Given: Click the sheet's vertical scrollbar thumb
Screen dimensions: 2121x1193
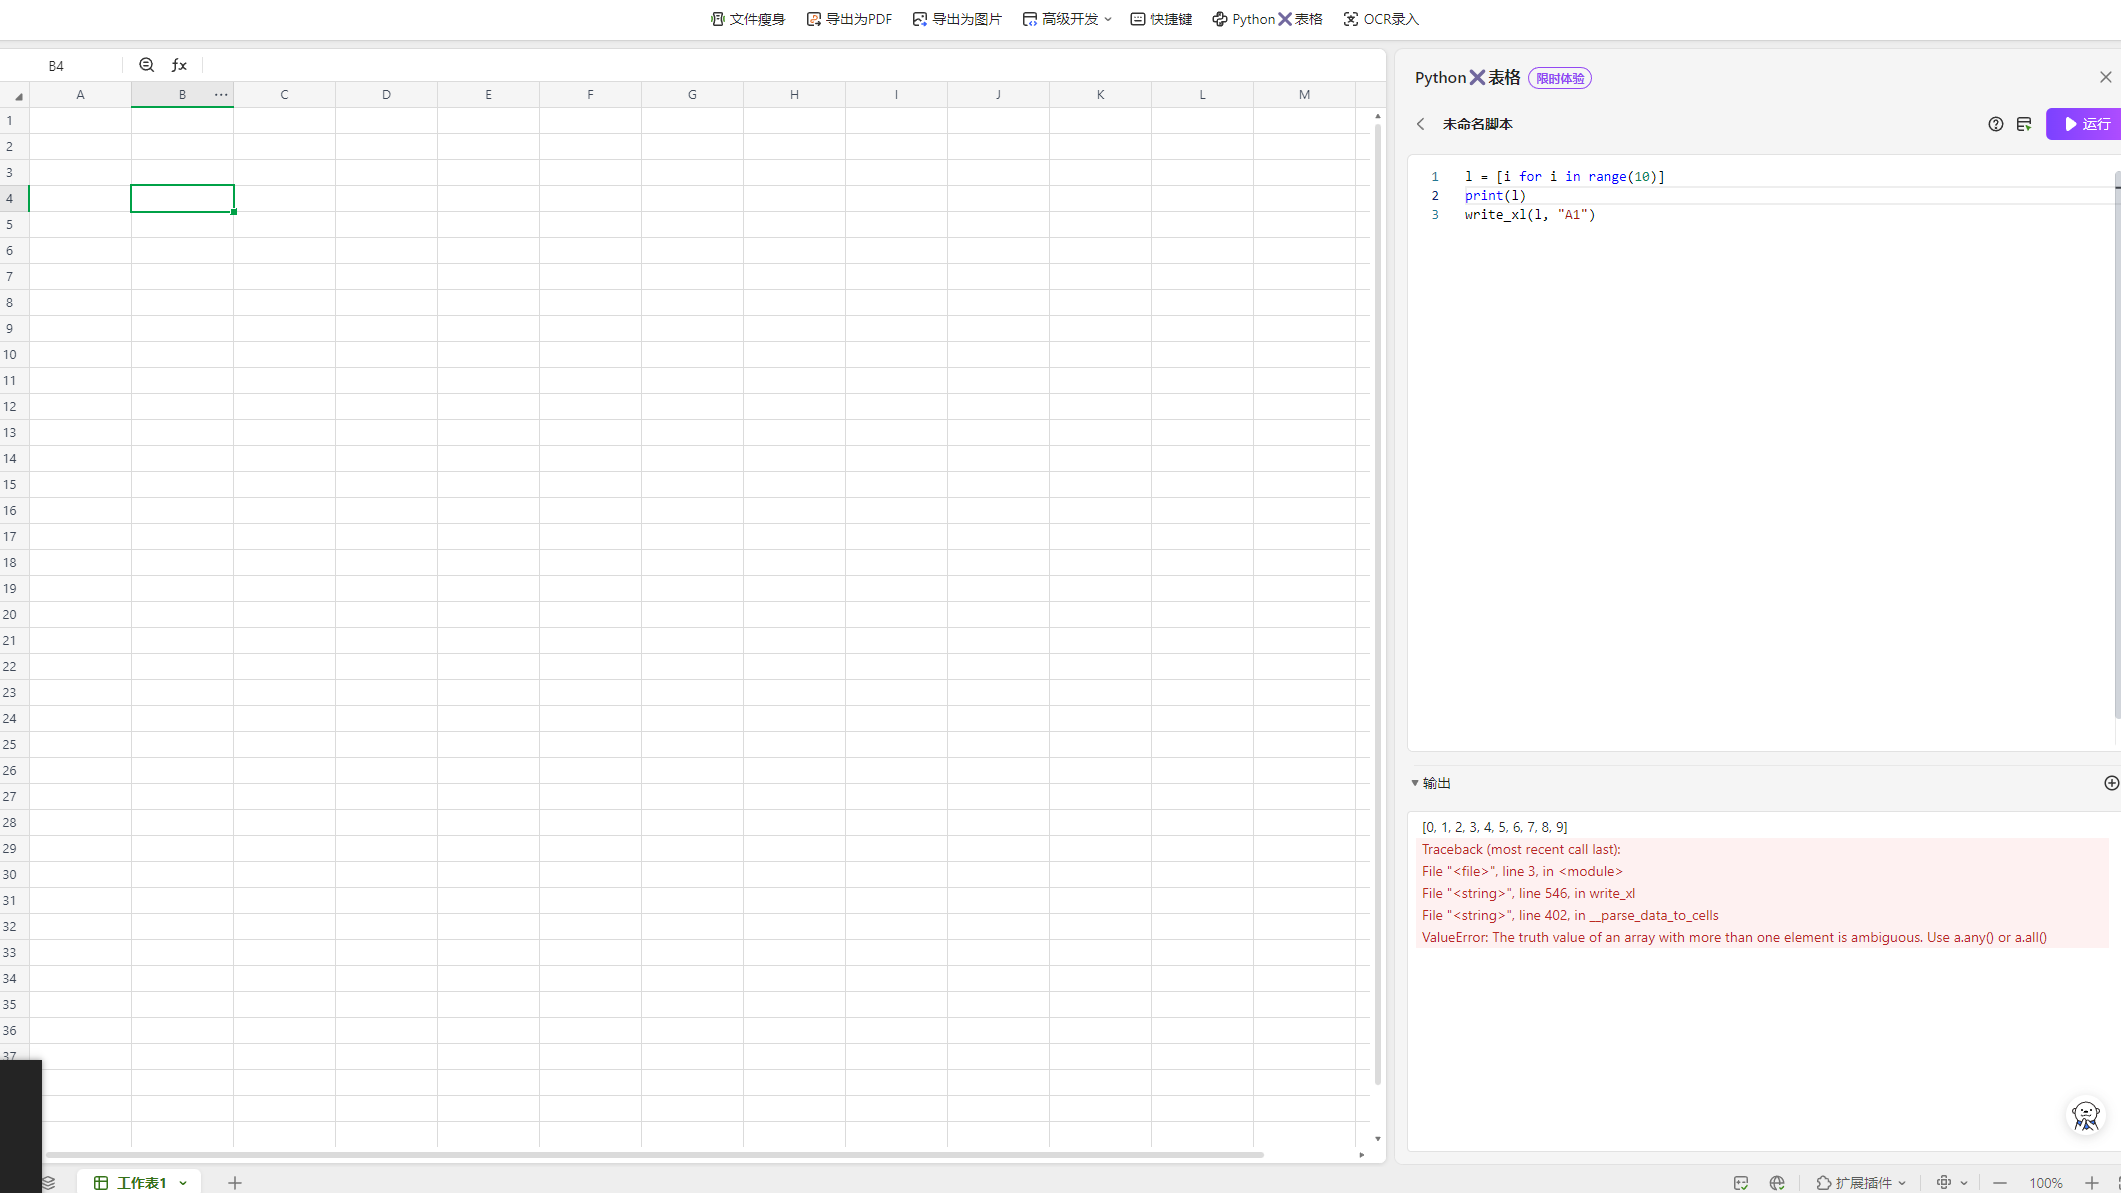Looking at the screenshot, I should coord(1378,605).
